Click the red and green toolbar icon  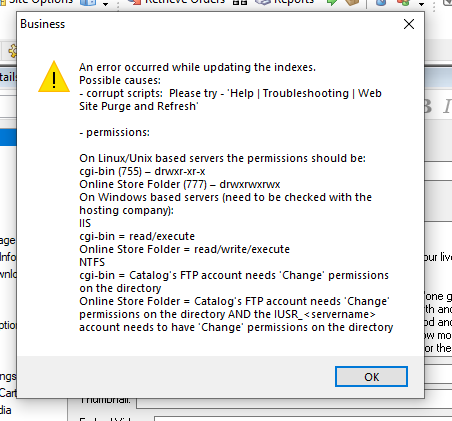click(403, 3)
